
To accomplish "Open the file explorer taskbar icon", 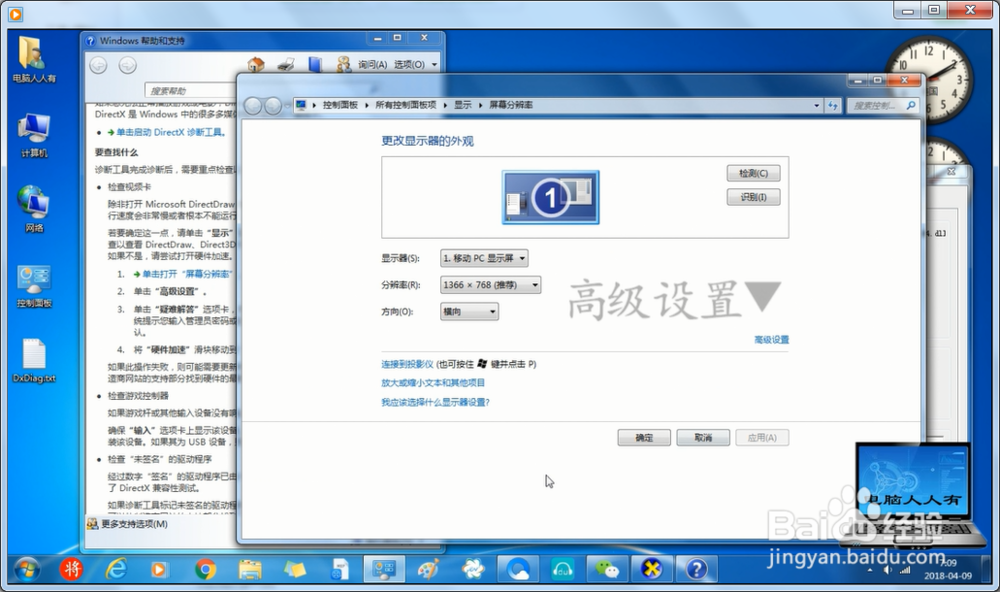I will tap(250, 568).
